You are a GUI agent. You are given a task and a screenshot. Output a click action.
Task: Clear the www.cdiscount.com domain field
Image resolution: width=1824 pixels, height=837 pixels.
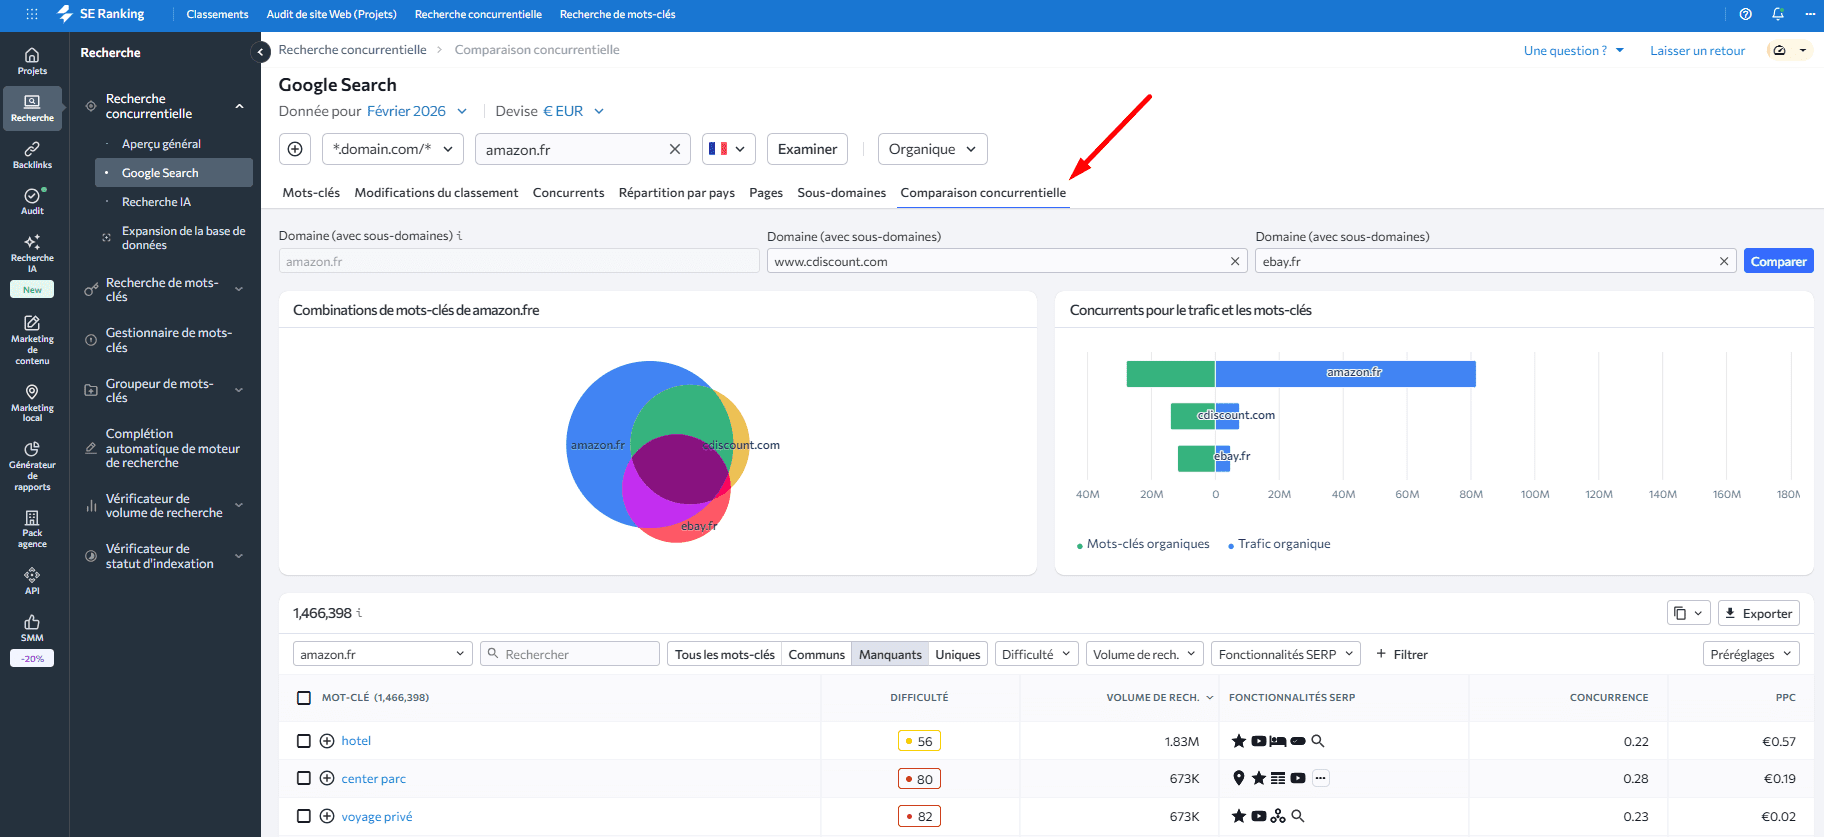1235,261
